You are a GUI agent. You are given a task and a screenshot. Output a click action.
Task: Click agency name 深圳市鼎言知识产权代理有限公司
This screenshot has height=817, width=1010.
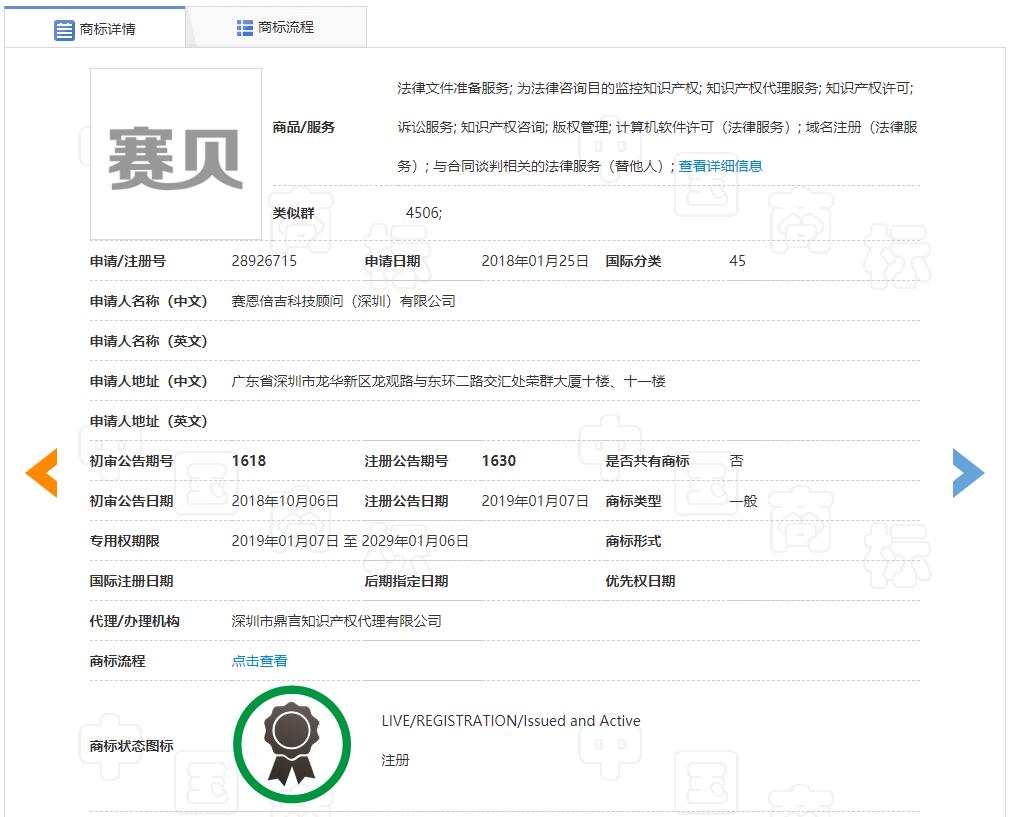[x=336, y=621]
